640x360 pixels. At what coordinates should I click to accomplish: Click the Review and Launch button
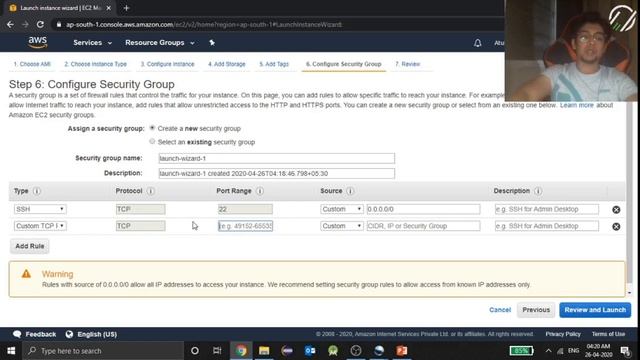click(x=595, y=310)
